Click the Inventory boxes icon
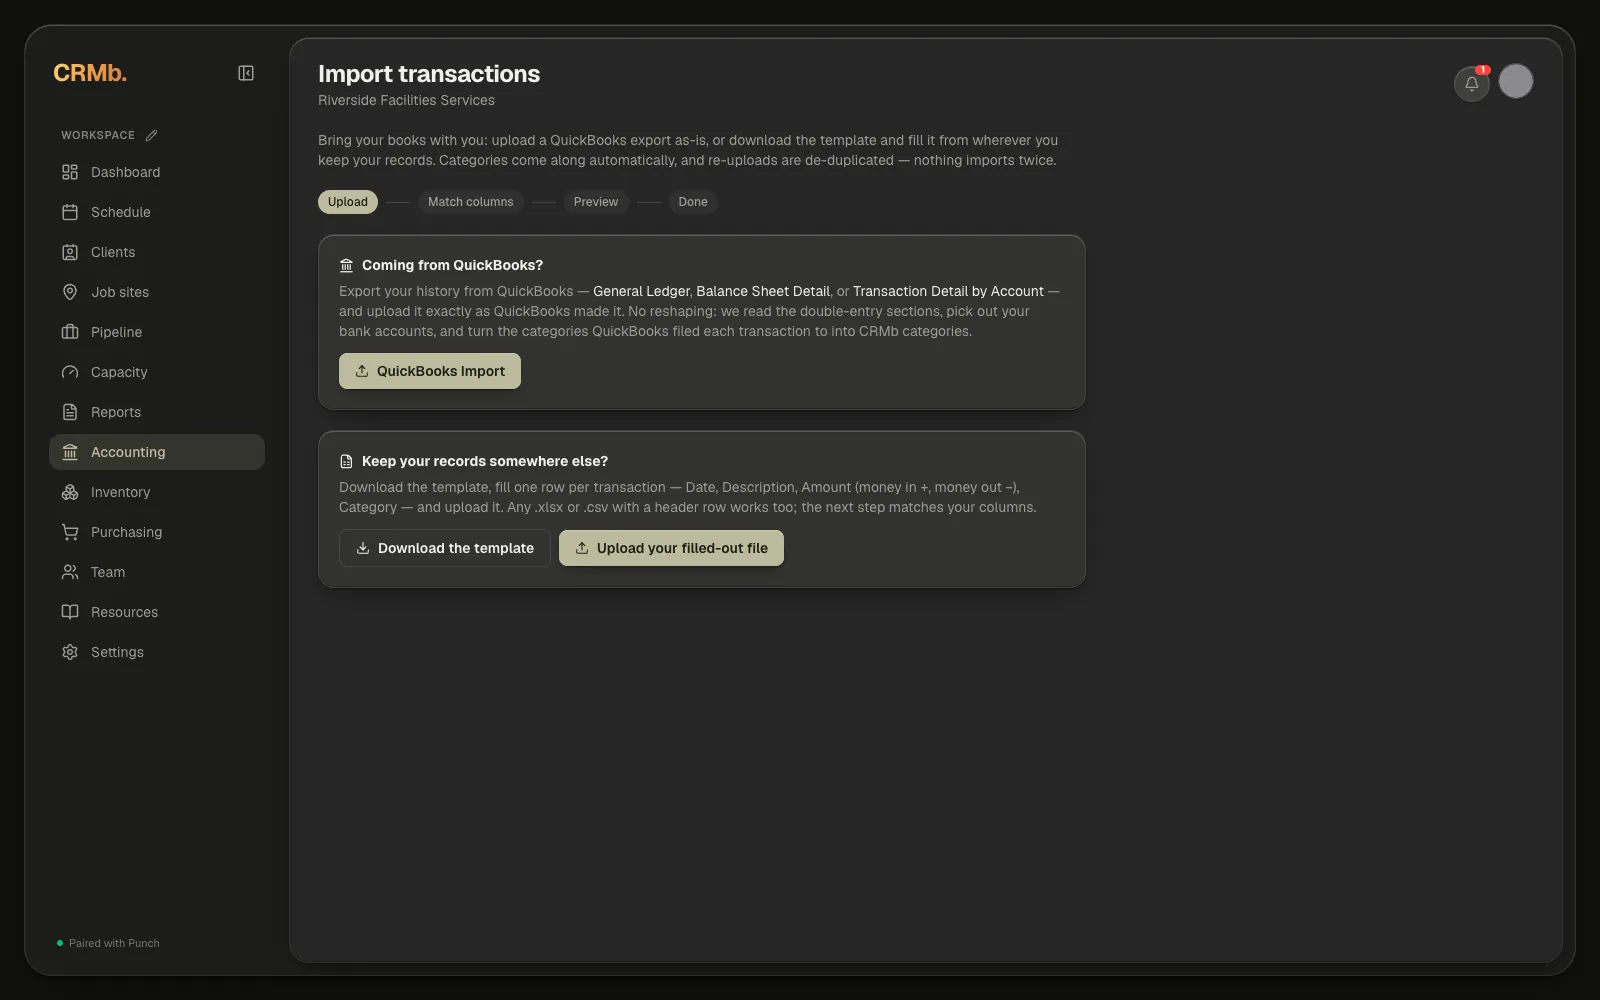Screen dimensions: 1600x1000 (70, 492)
